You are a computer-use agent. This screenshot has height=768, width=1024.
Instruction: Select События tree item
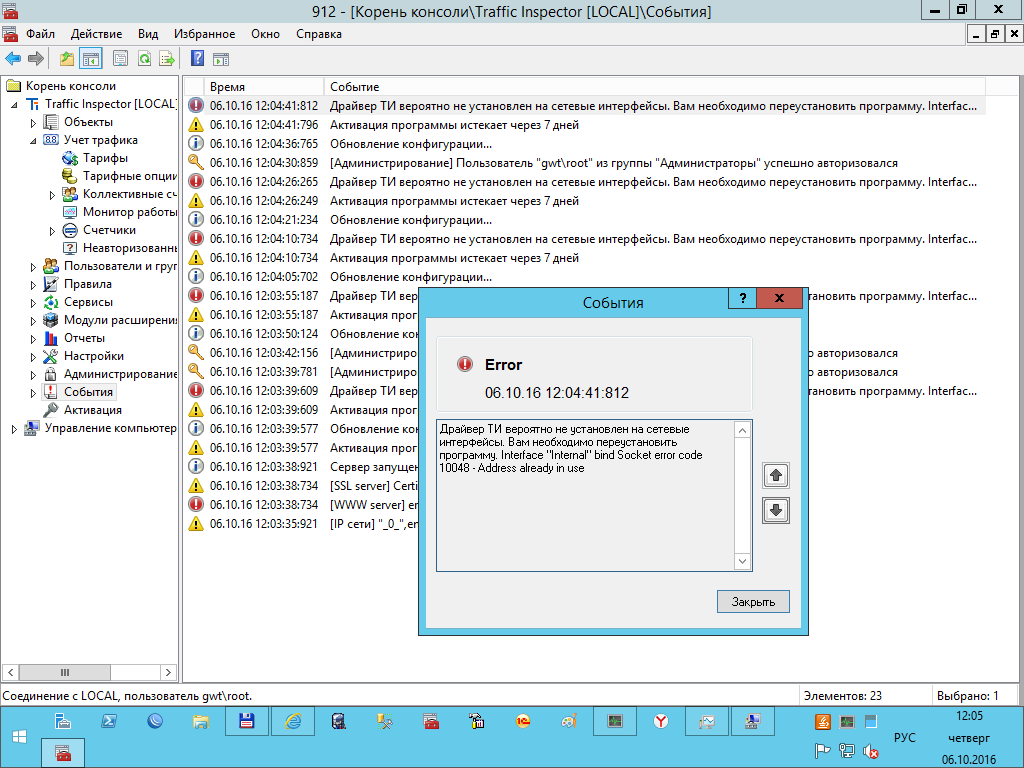pos(88,392)
